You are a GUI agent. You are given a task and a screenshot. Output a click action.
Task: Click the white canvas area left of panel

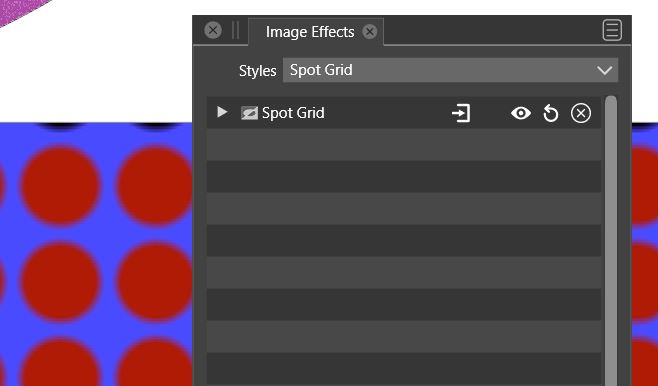tap(96, 67)
